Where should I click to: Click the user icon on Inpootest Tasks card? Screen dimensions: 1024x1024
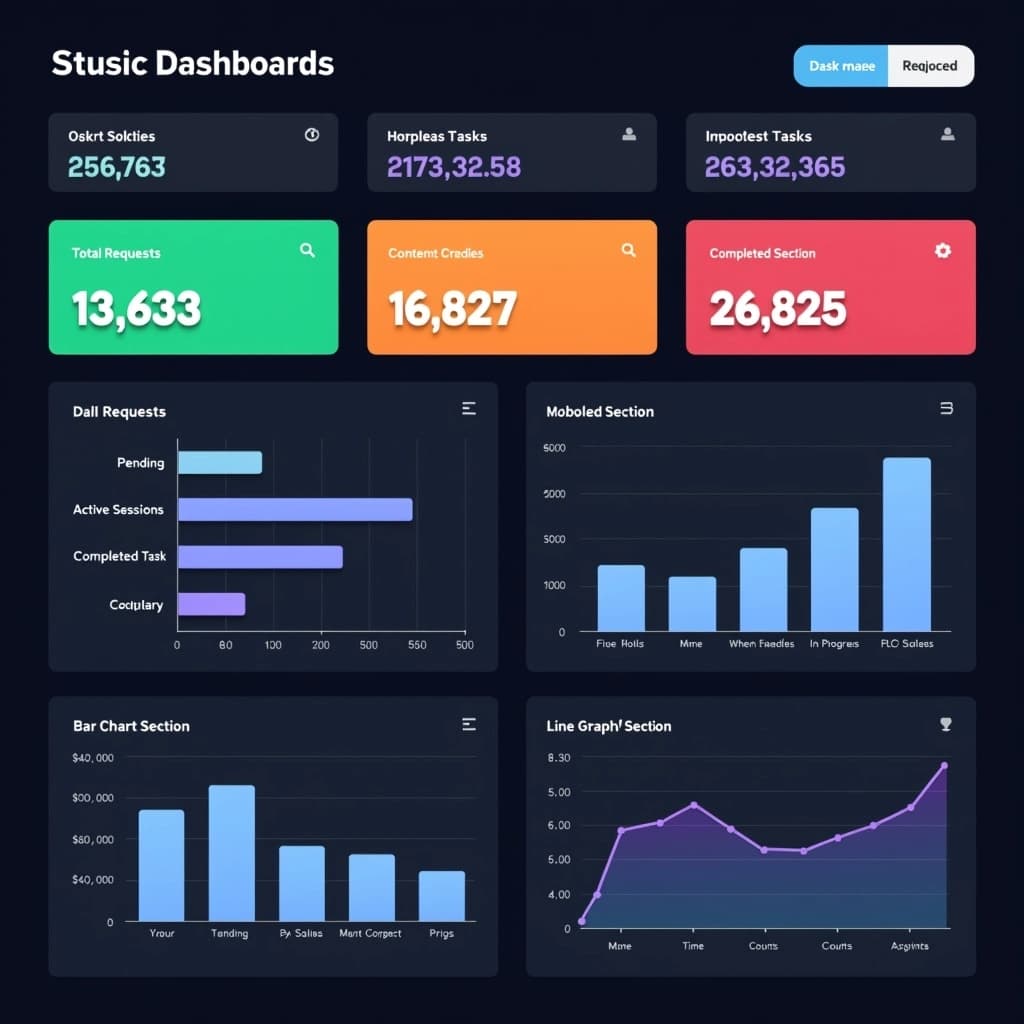(948, 134)
